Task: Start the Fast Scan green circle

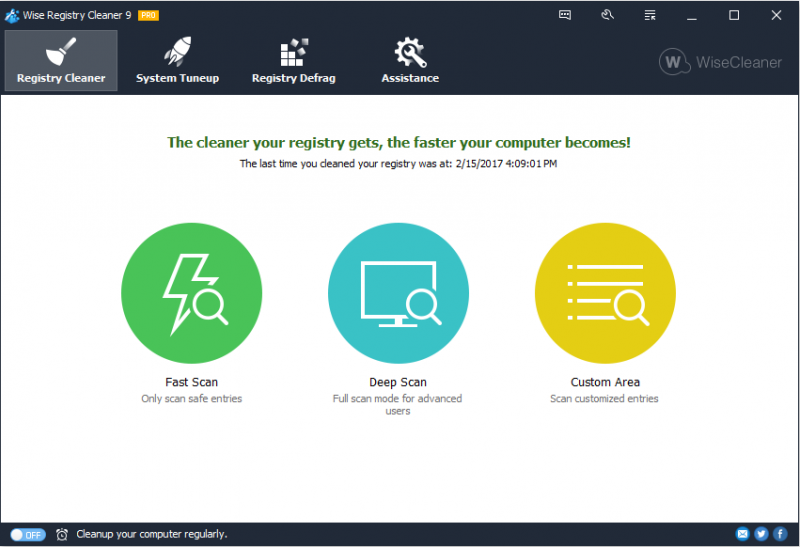Action: pos(191,293)
